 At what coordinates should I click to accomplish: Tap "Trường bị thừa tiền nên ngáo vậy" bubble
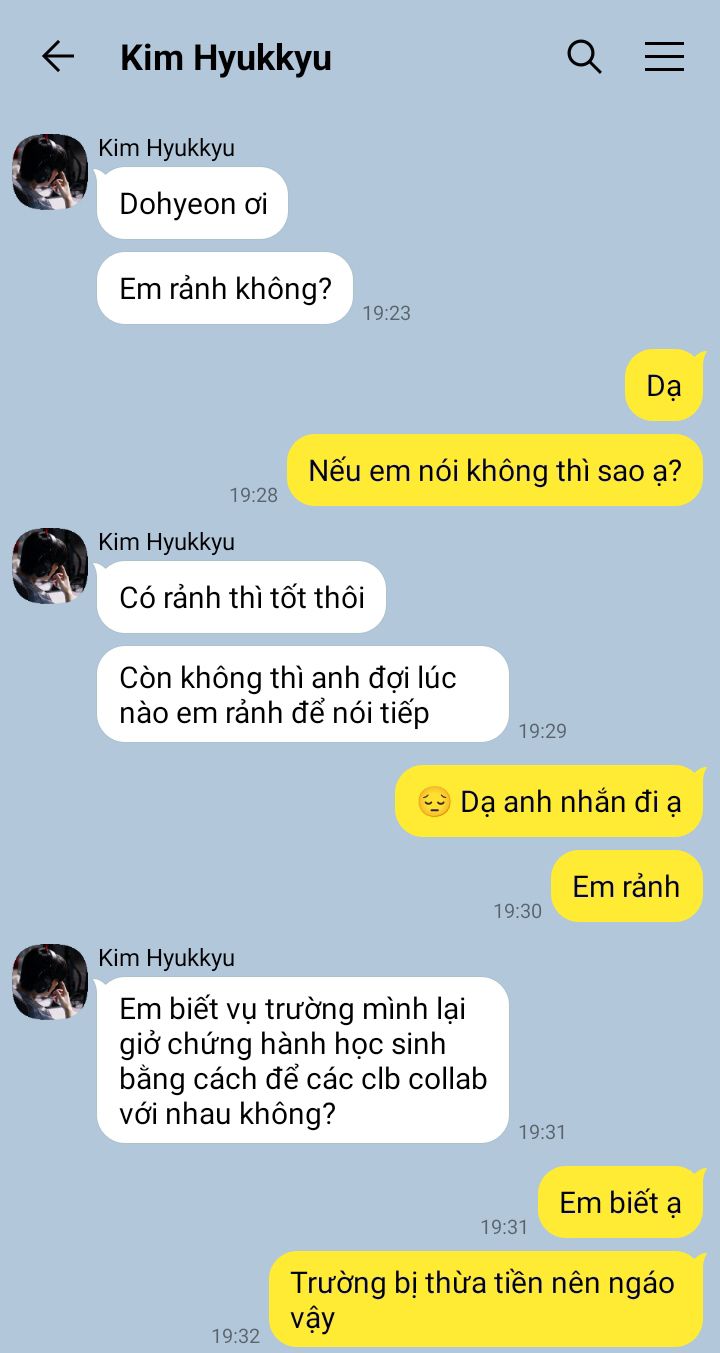pos(486,1299)
